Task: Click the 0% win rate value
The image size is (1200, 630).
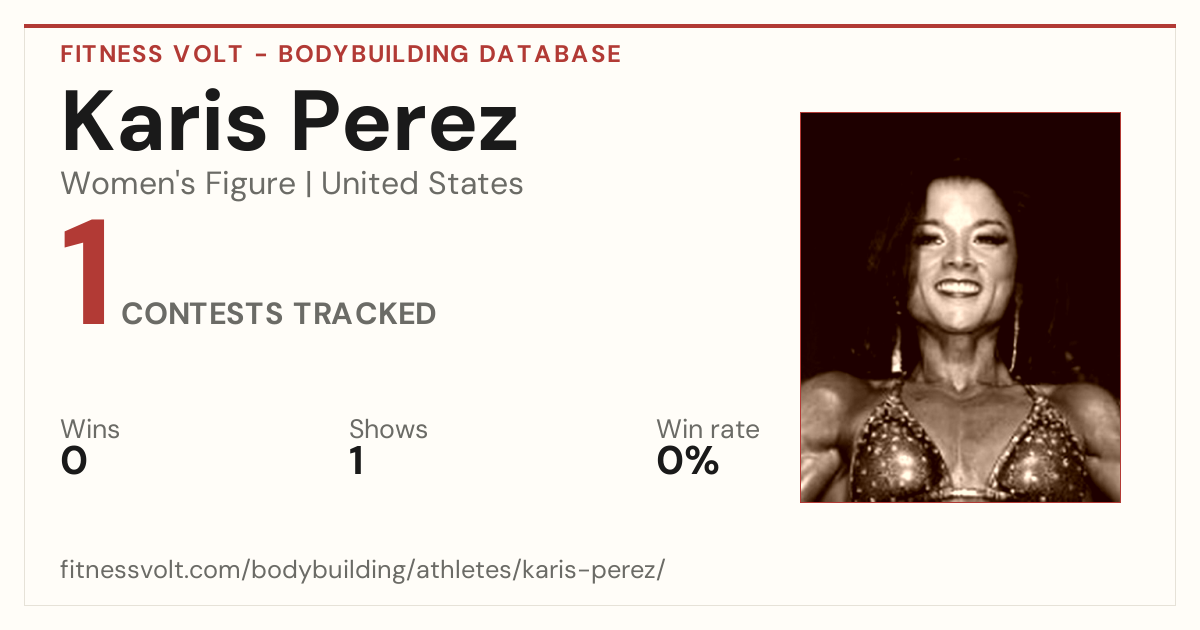Action: point(688,461)
